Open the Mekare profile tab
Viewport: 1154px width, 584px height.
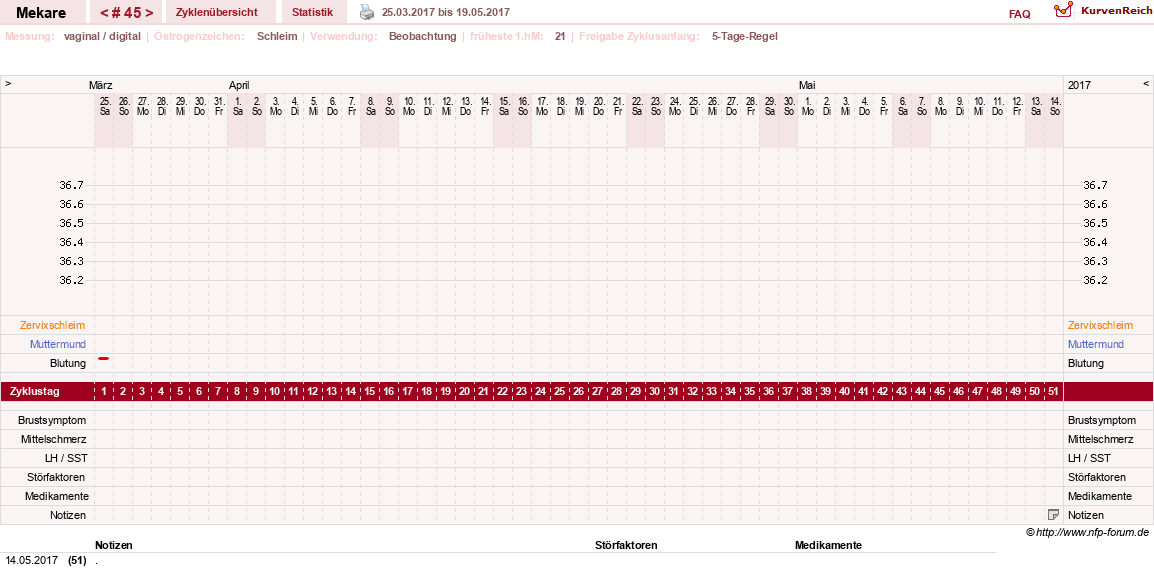[x=40, y=13]
